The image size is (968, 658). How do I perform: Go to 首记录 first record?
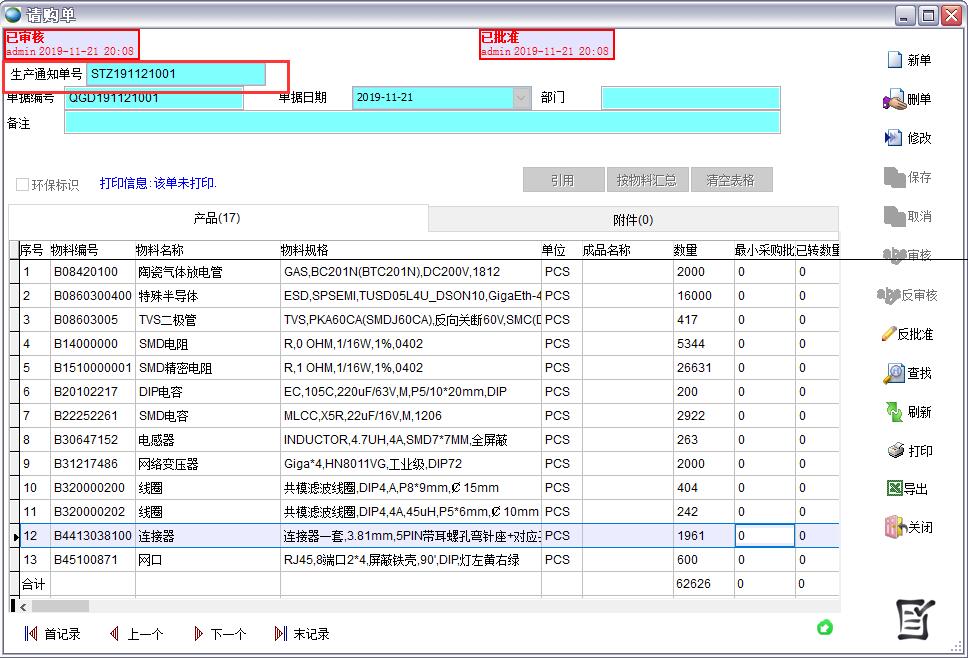pyautogui.click(x=31, y=634)
